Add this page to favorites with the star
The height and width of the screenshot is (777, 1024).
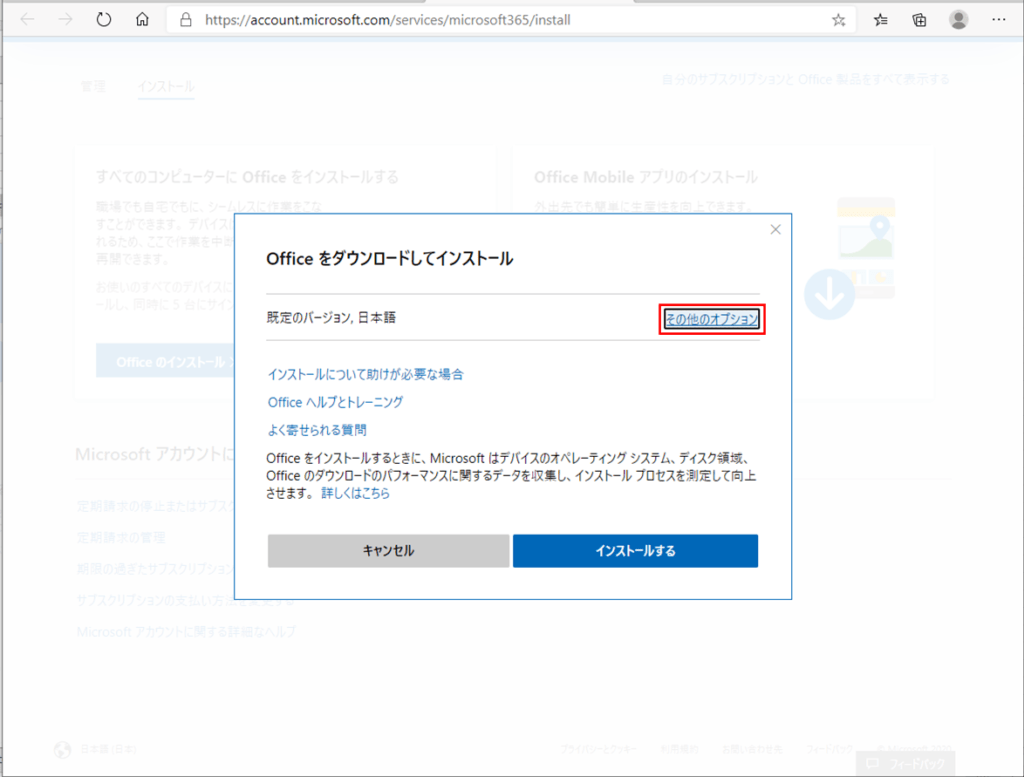coord(839,19)
